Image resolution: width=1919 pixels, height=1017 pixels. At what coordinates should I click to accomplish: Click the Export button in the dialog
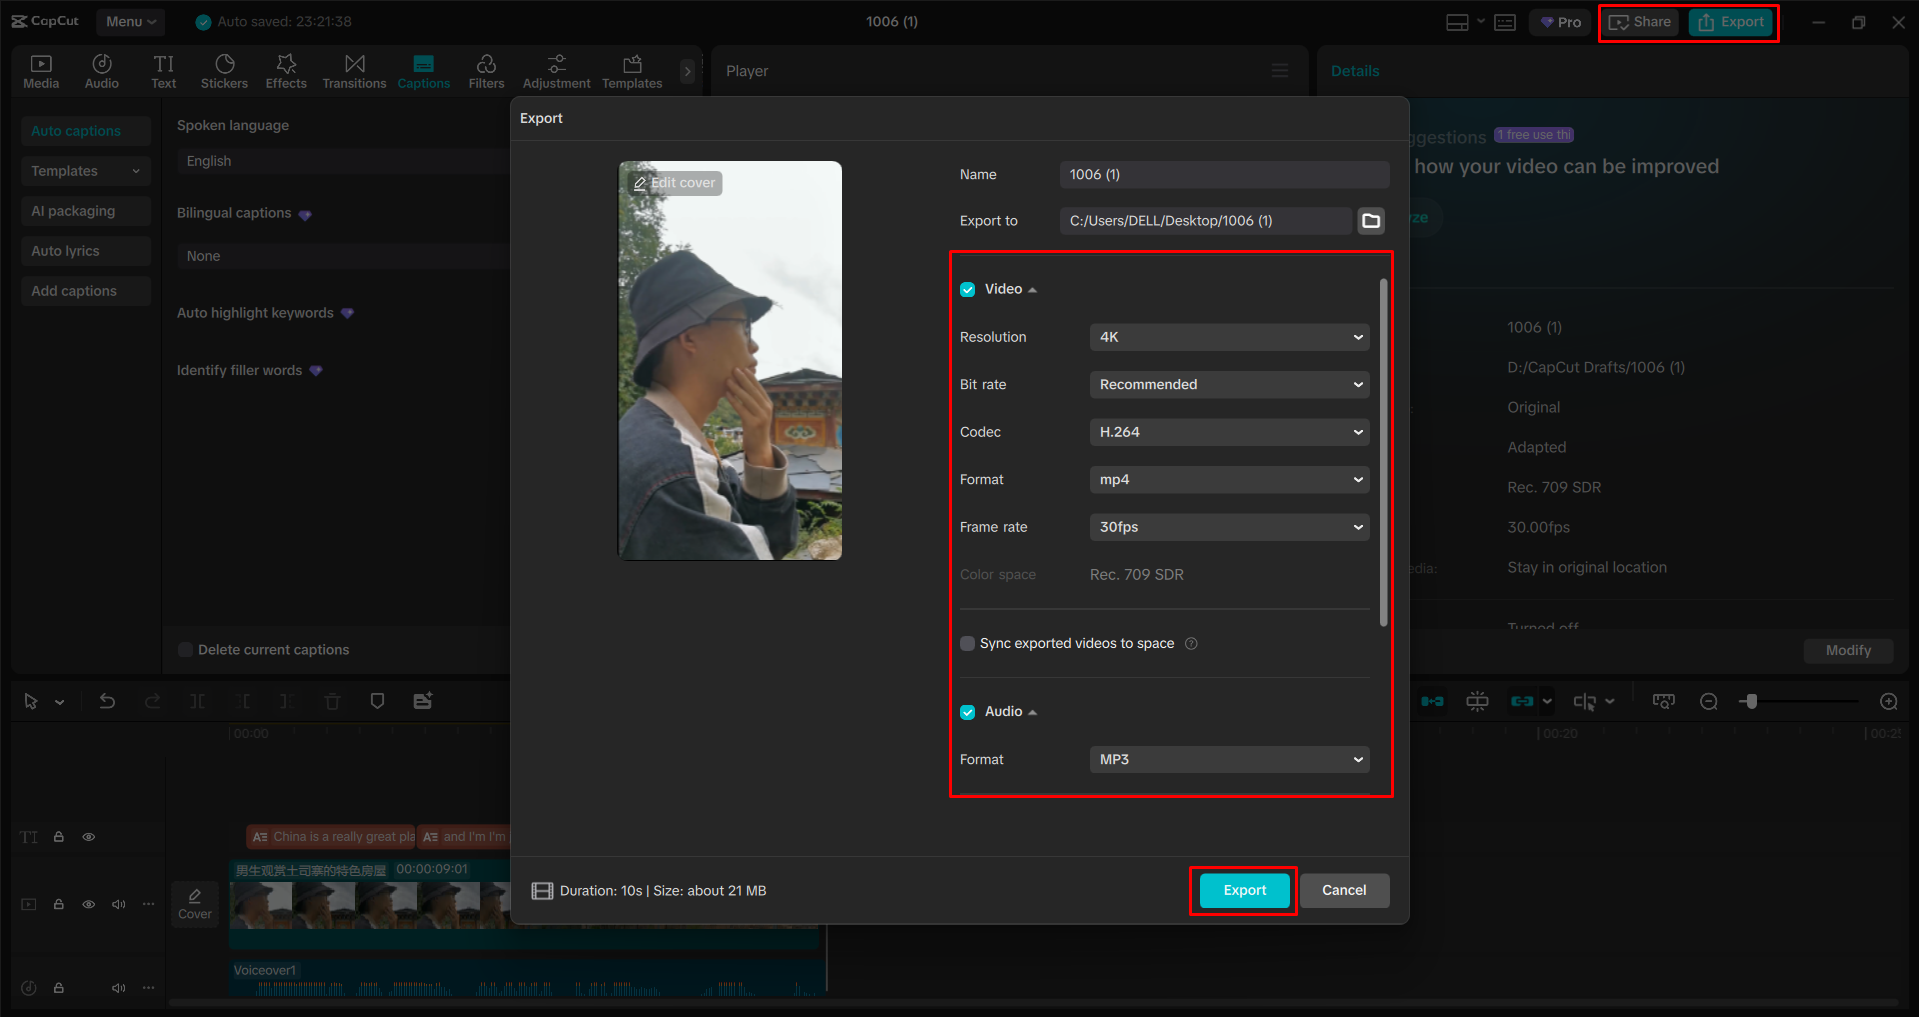tap(1242, 890)
